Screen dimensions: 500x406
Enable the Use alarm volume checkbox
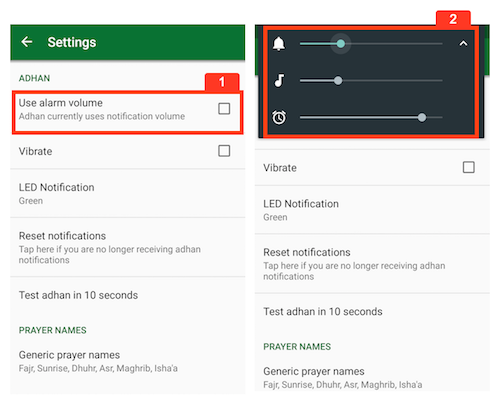(x=224, y=109)
